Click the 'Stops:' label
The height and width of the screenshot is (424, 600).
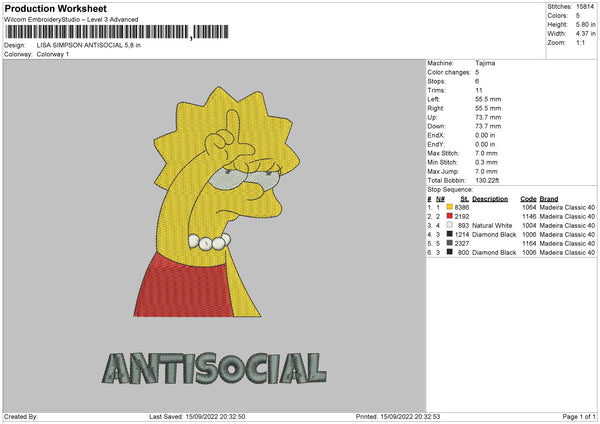click(x=437, y=81)
